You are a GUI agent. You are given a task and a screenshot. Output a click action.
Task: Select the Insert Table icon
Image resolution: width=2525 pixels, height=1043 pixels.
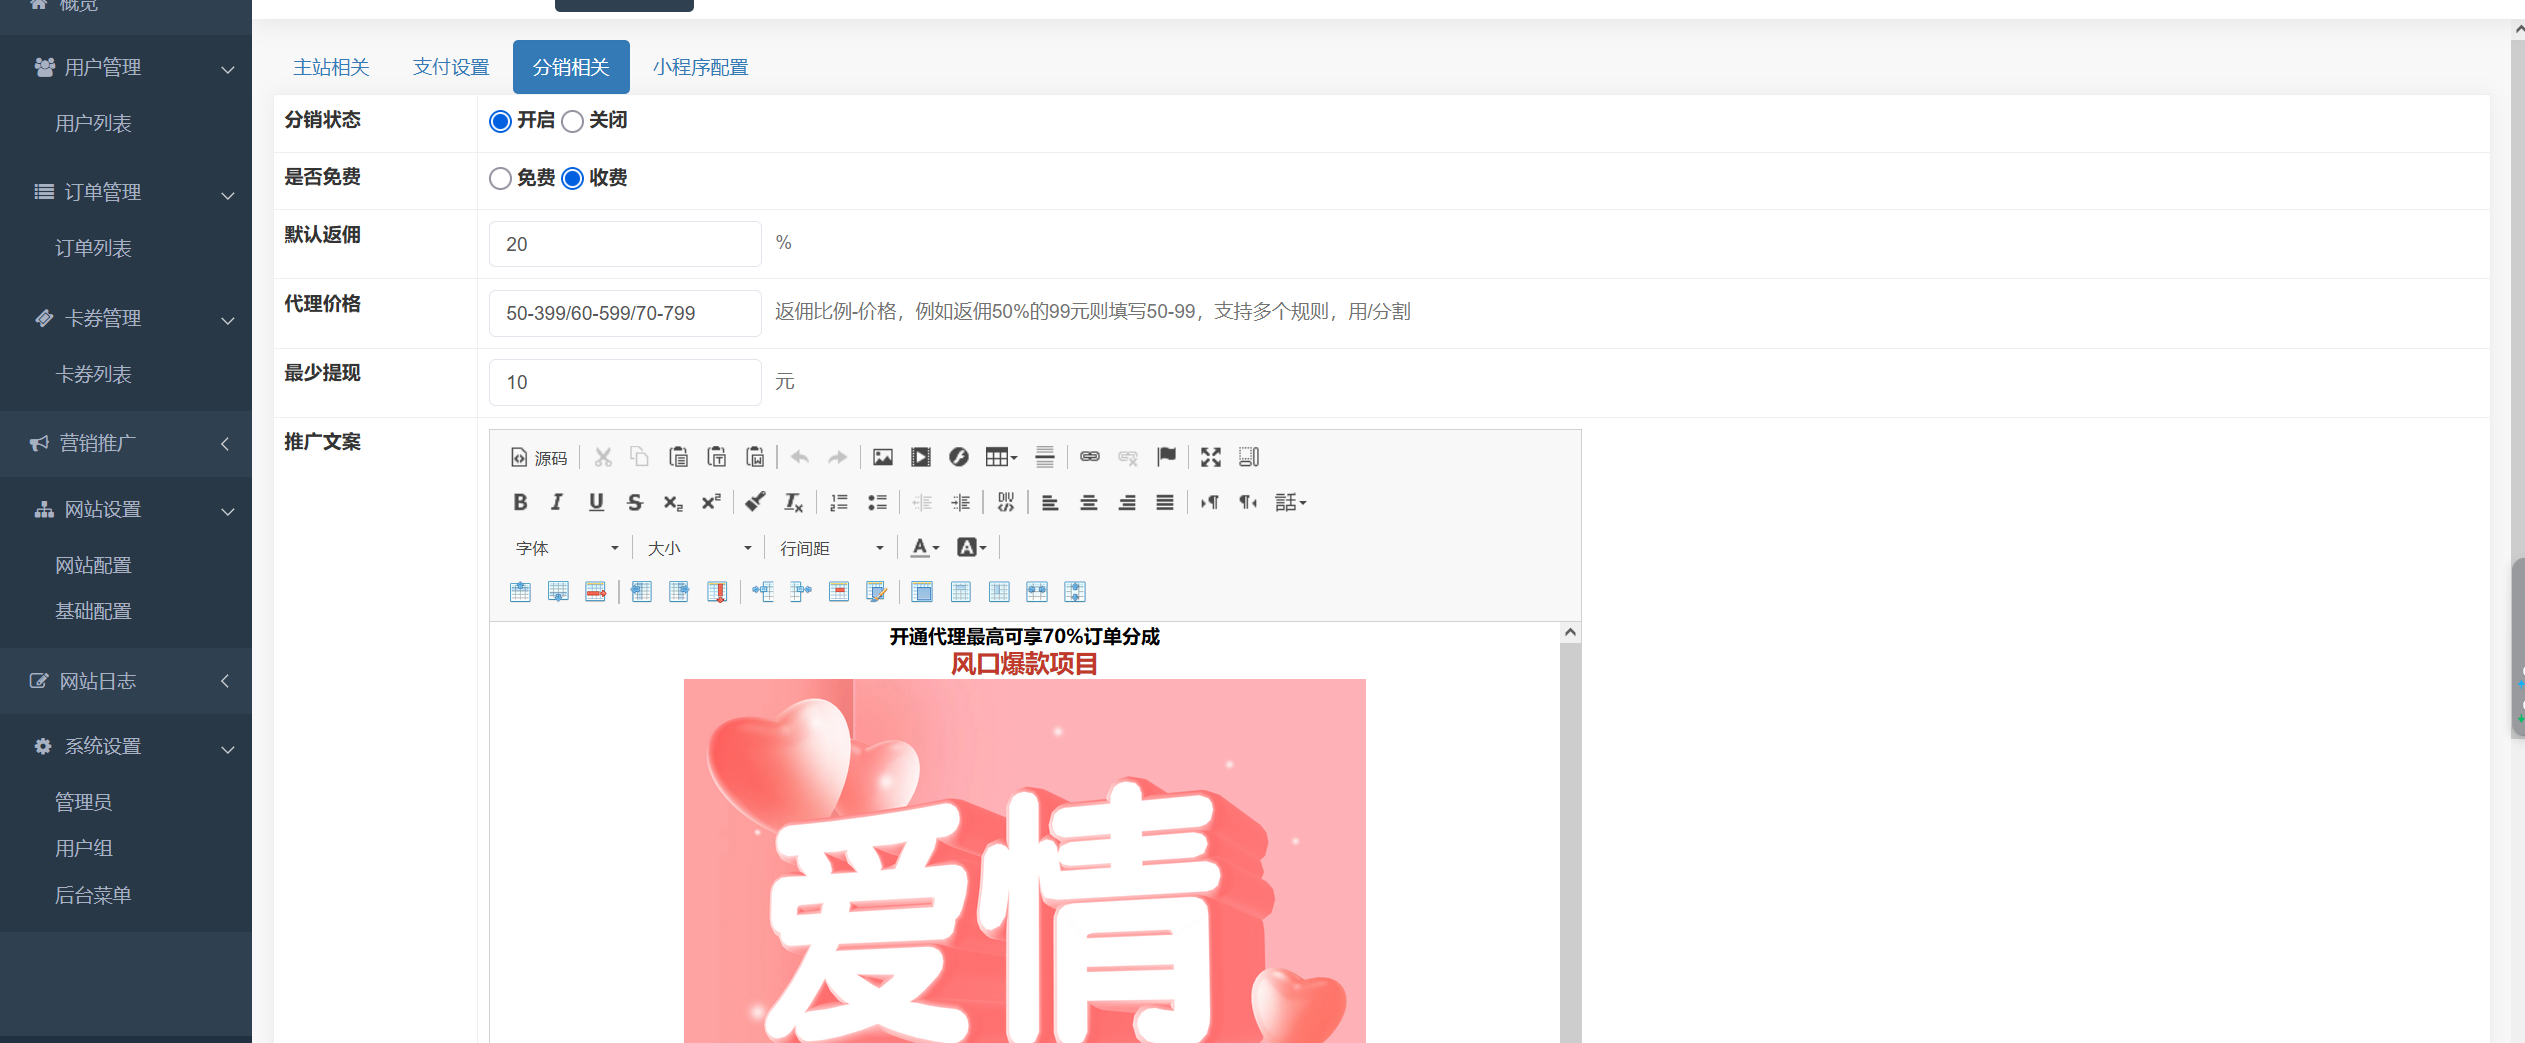point(998,457)
